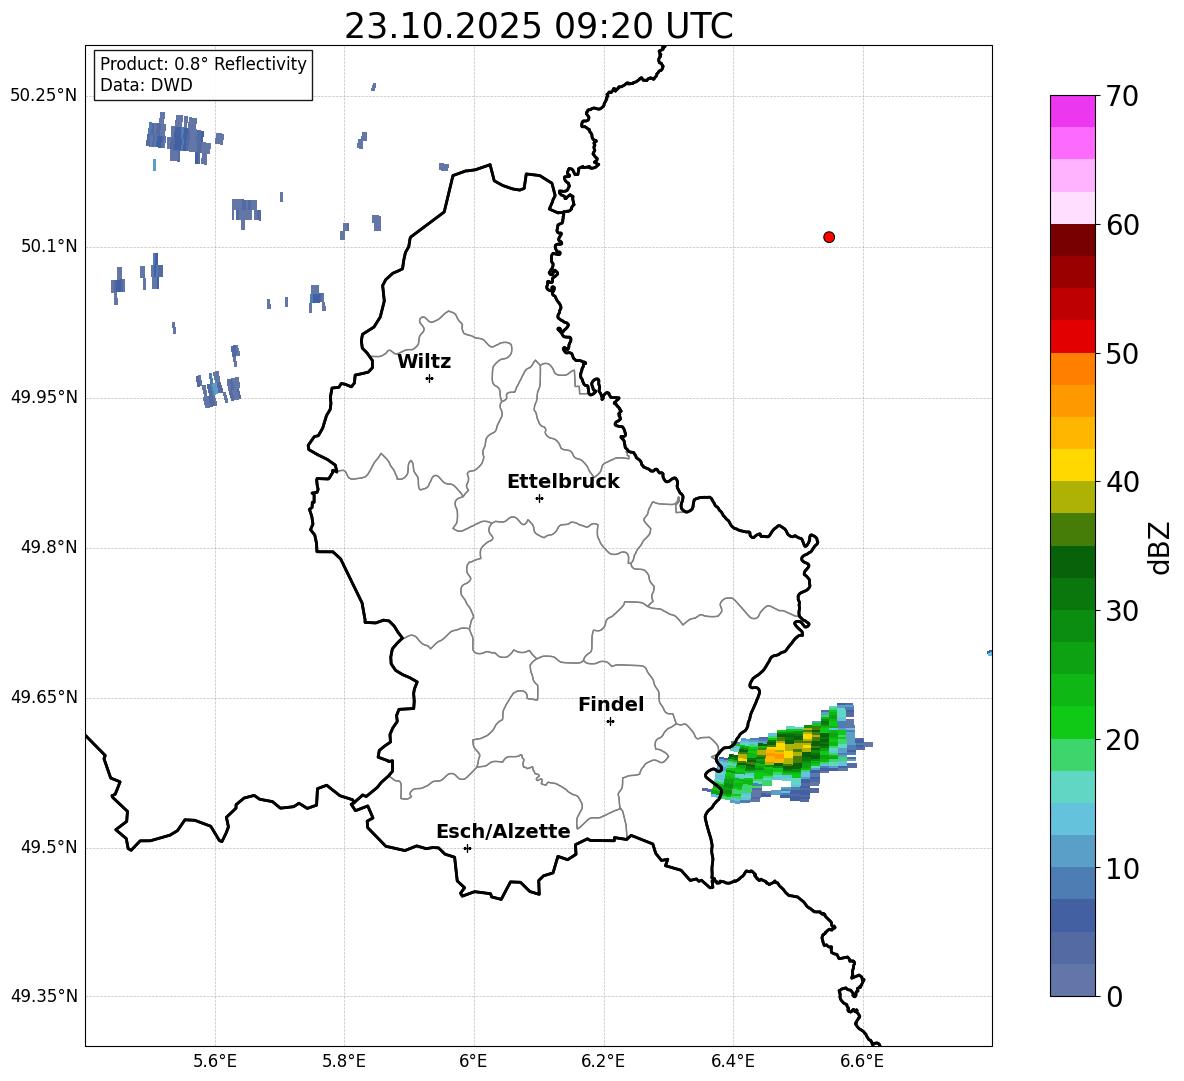This screenshot has height=1081, width=1184.
Task: Click the dBZ colorbar axis label
Action: [1161, 547]
